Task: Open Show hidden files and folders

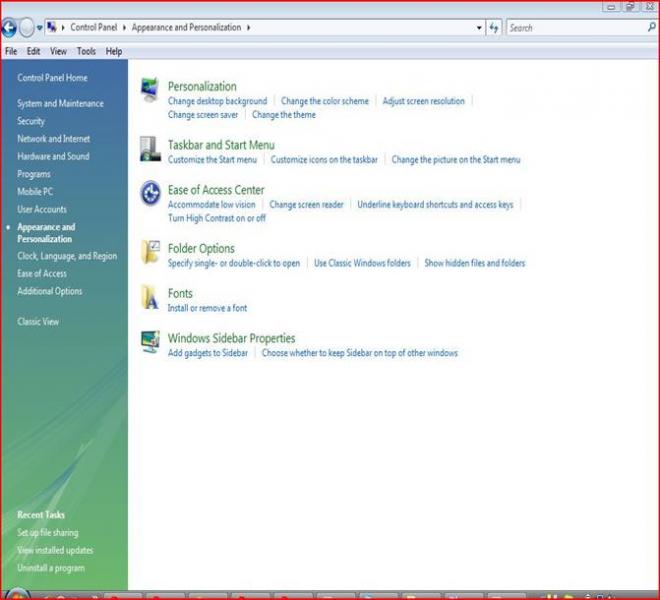Action: coord(474,263)
